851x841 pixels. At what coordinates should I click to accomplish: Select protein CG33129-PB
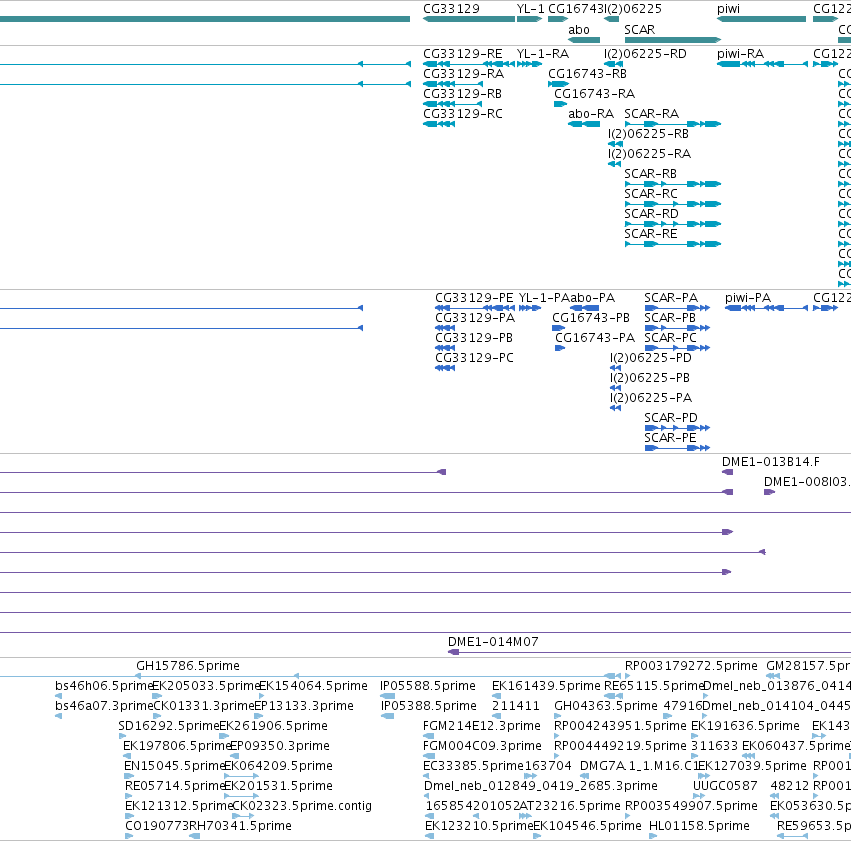445,348
